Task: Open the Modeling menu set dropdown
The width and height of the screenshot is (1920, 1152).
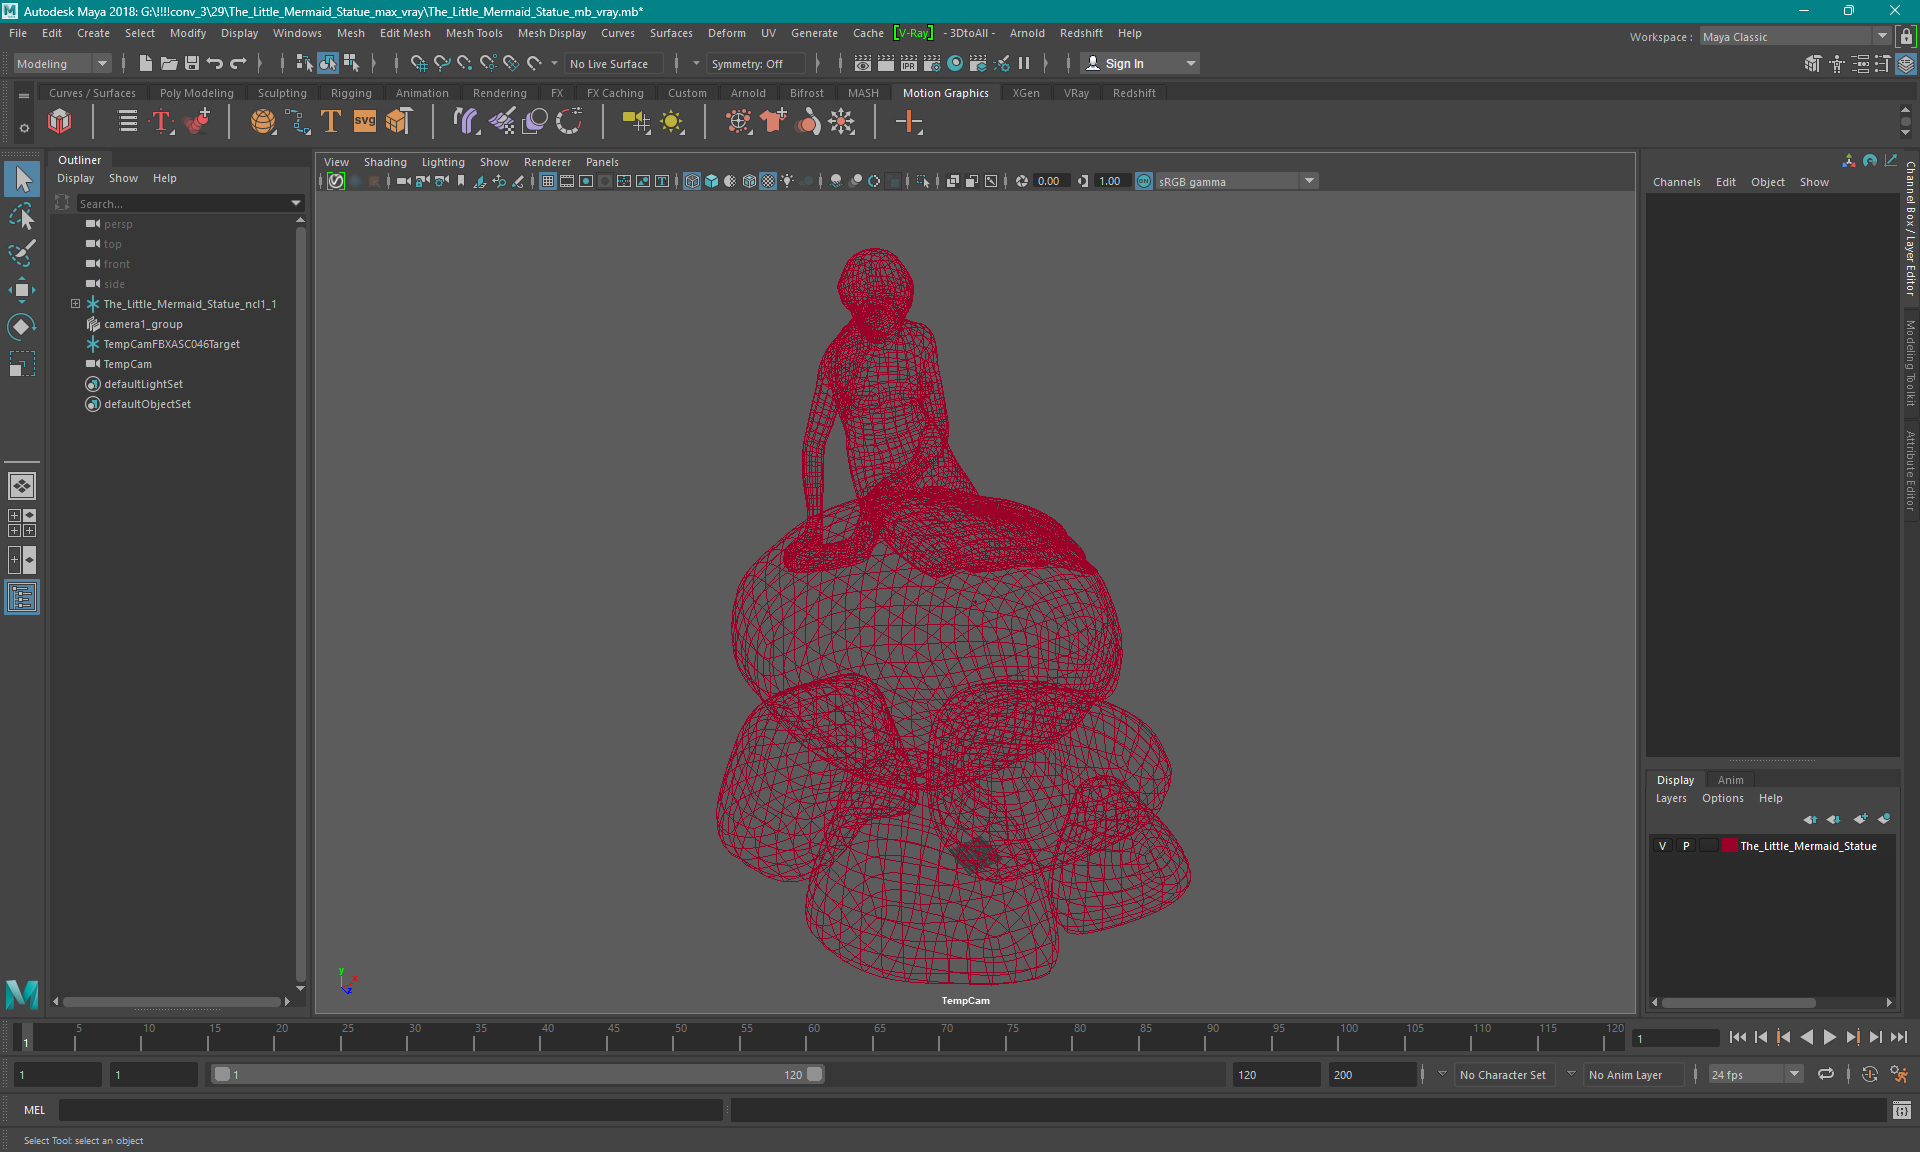Action: click(62, 63)
